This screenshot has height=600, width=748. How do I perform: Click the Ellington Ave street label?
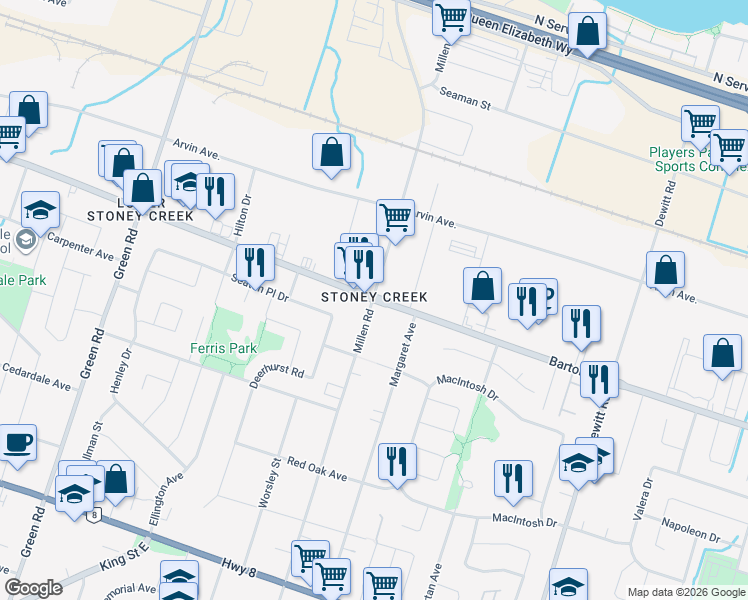(166, 499)
